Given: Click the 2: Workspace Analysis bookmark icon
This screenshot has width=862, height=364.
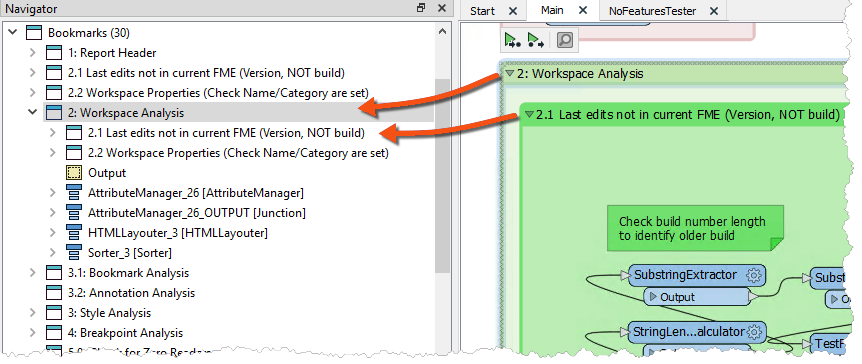Looking at the screenshot, I should (54, 113).
